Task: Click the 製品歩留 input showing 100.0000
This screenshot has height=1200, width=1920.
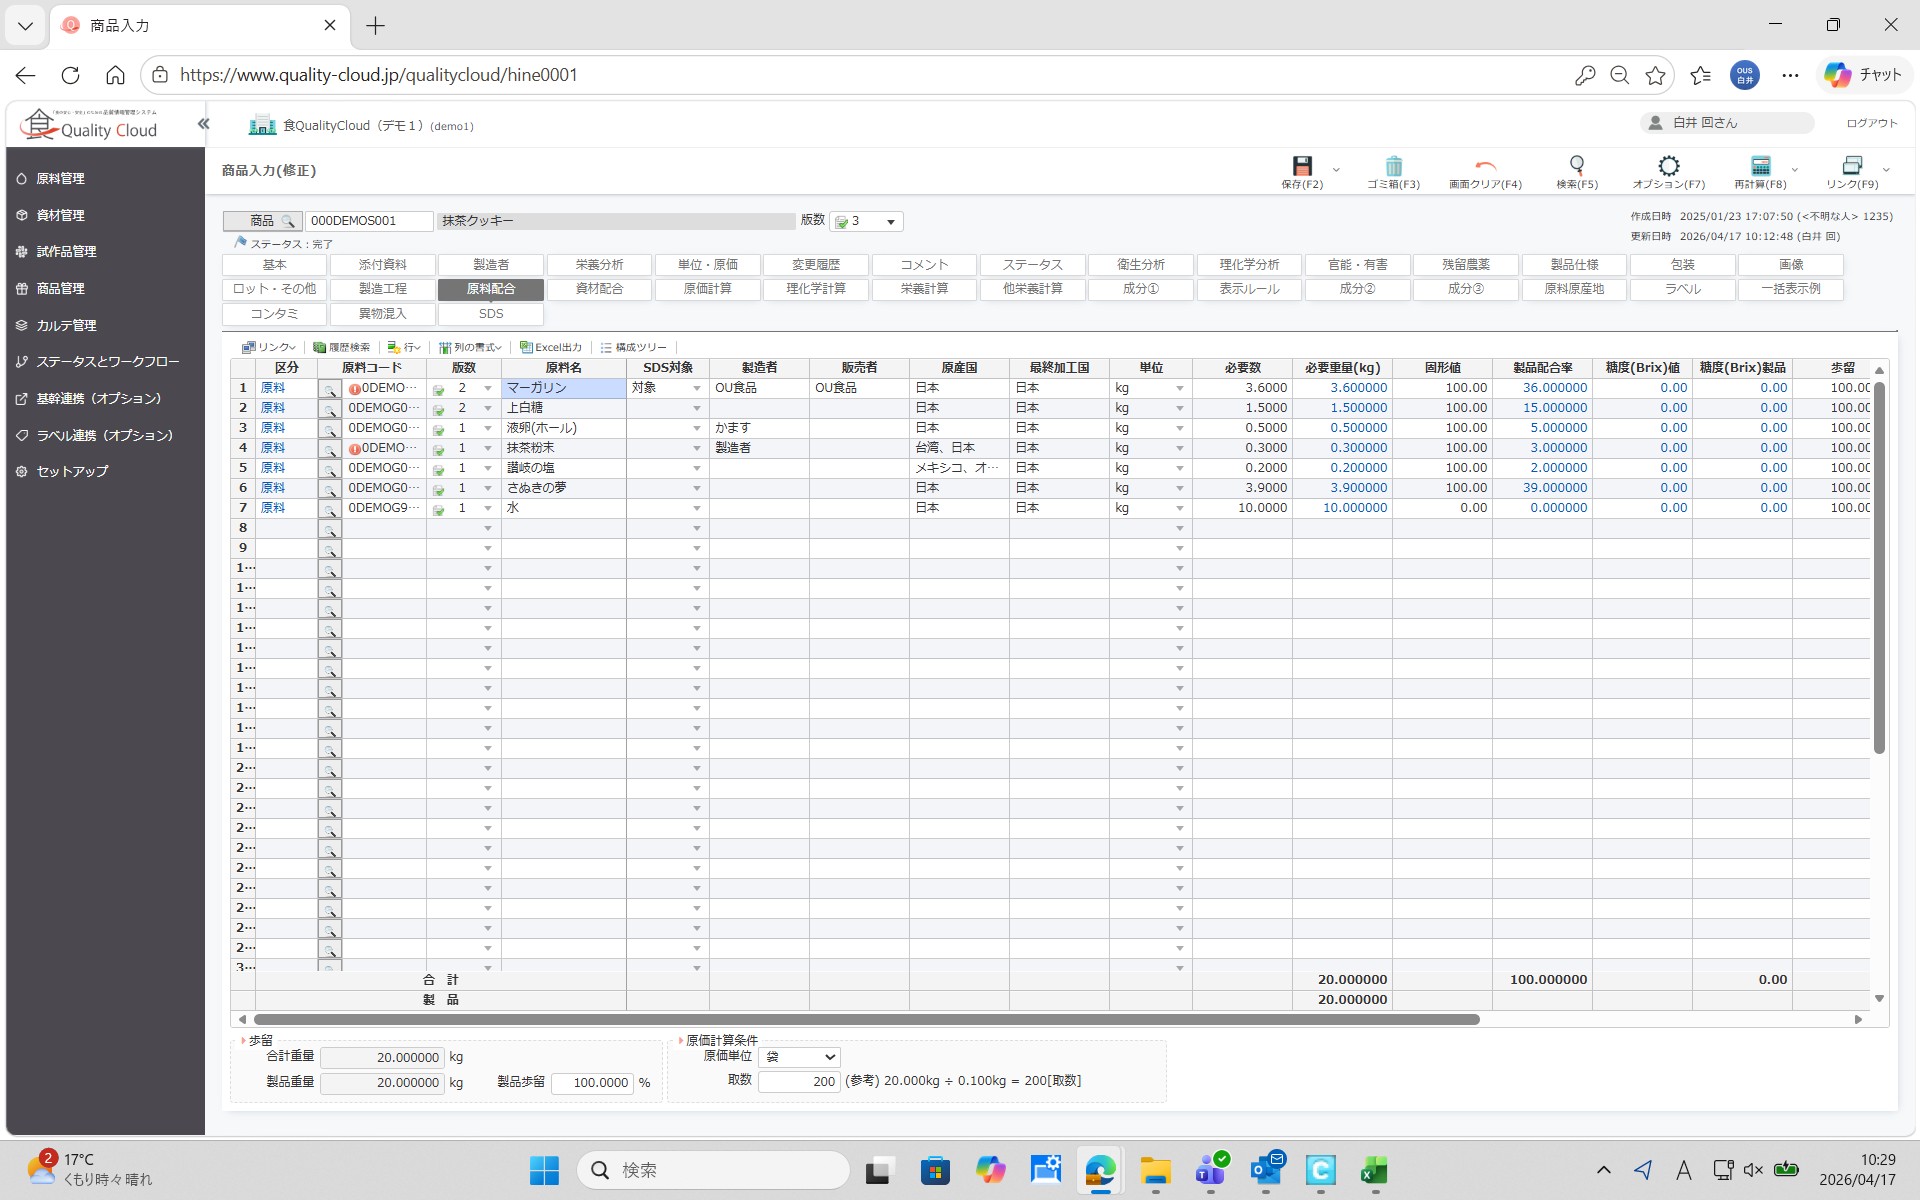Action: [x=592, y=1083]
